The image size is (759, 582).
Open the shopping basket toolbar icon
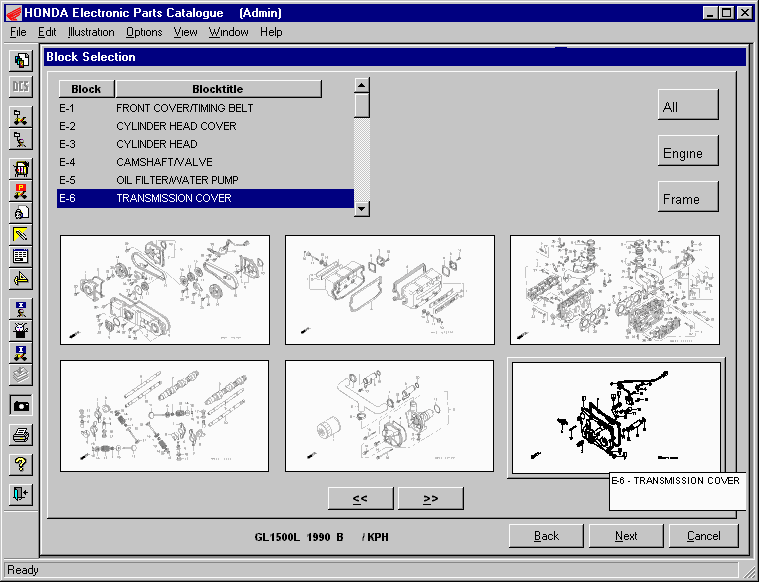pyautogui.click(x=21, y=168)
